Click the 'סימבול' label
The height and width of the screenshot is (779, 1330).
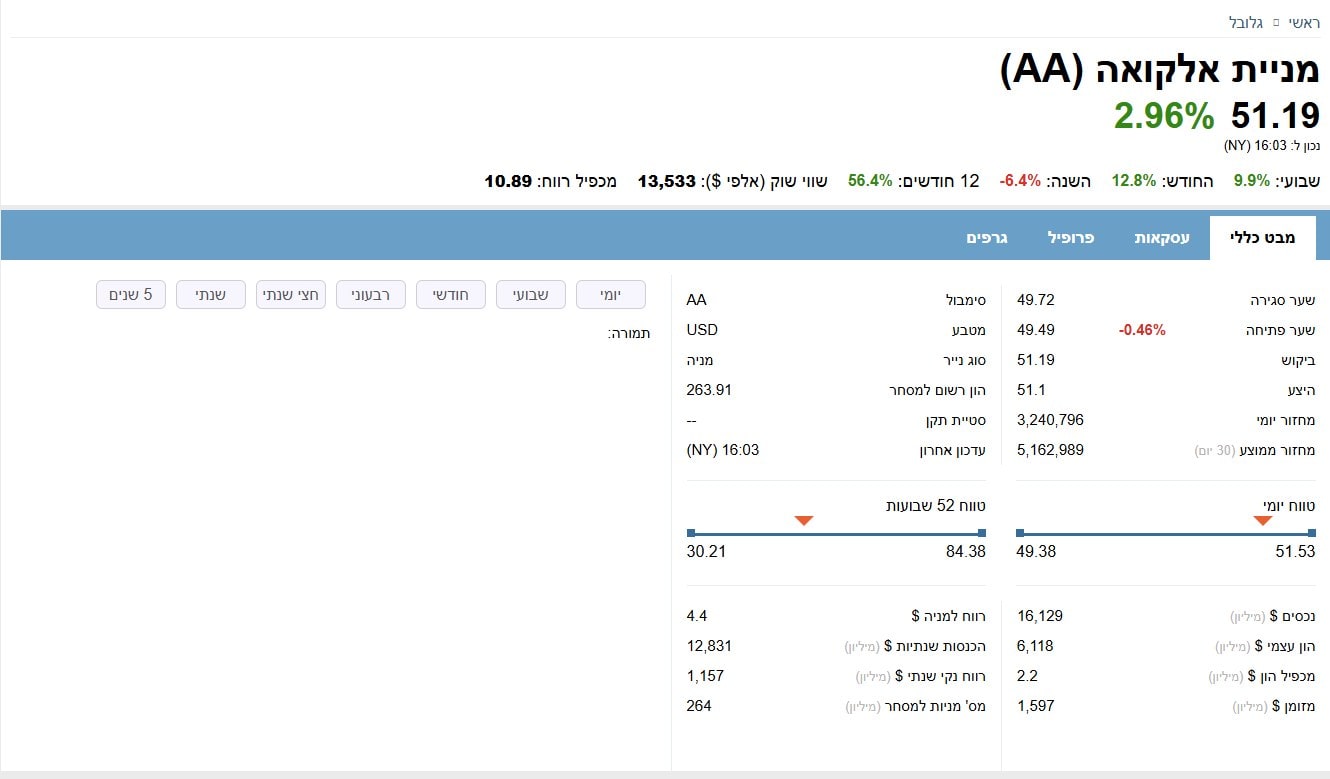[966, 300]
